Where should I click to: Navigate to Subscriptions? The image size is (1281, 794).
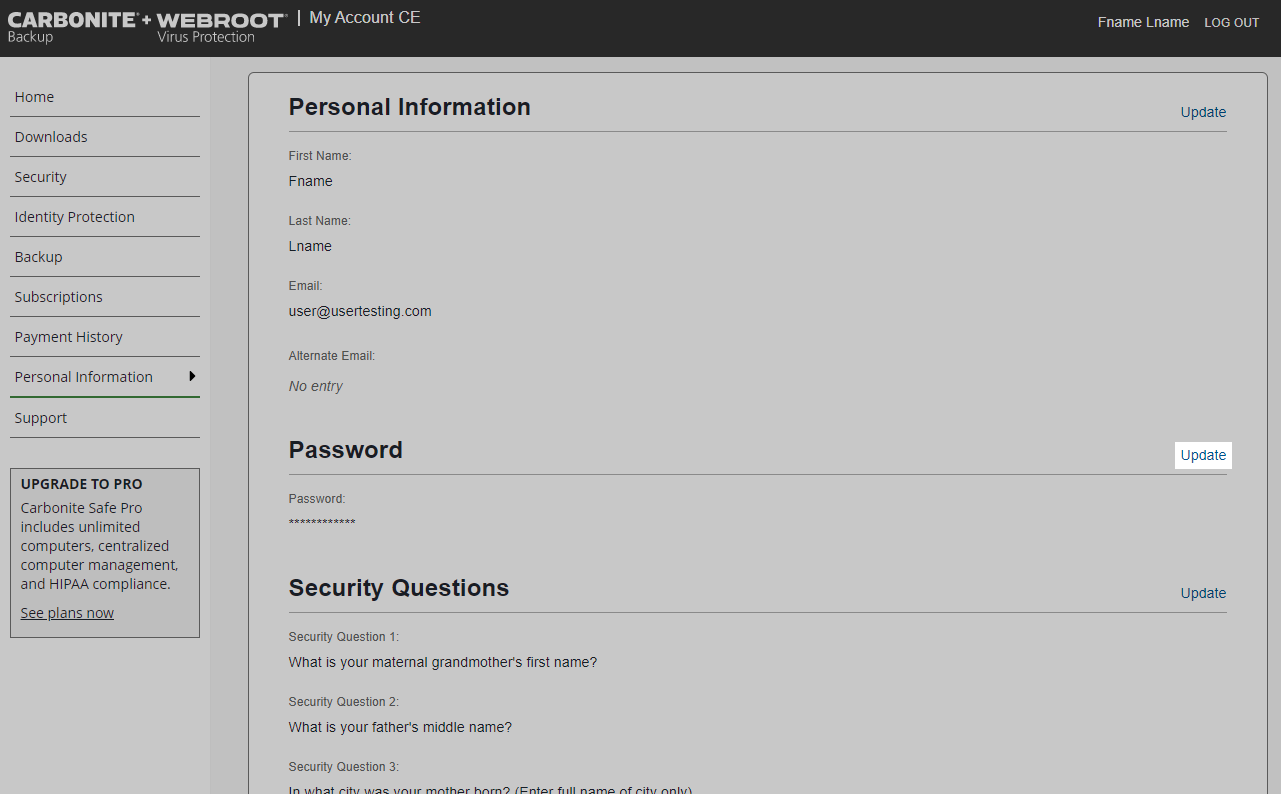[59, 297]
